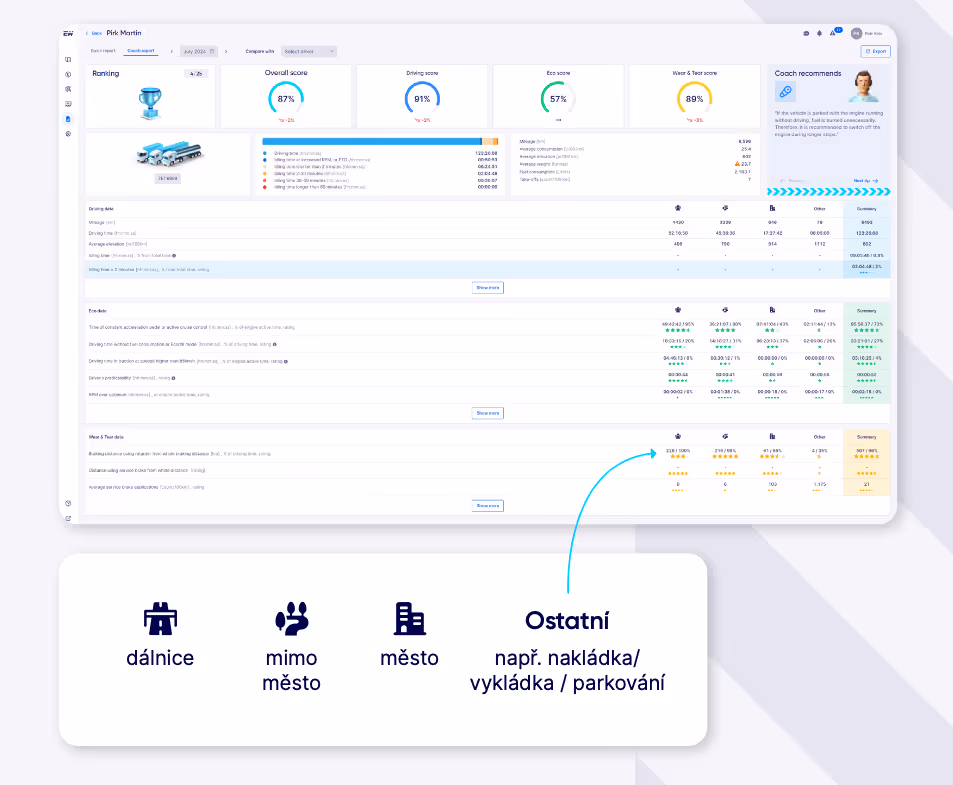Open the Select driver compare dropdown
Screen dimensions: 953x785
[x=309, y=52]
